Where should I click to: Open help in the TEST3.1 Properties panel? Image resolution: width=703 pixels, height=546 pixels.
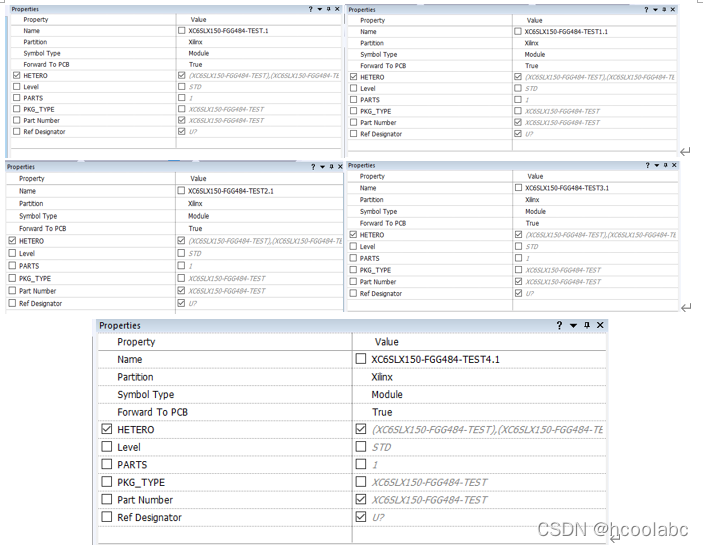click(647, 165)
